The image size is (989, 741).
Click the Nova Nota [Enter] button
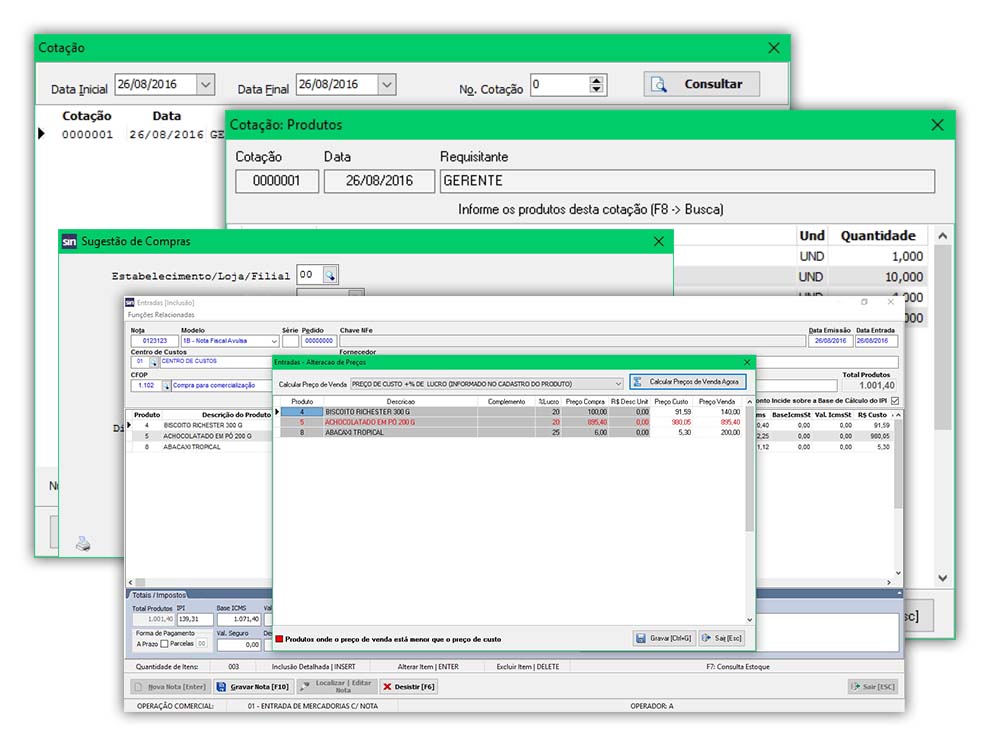[170, 687]
